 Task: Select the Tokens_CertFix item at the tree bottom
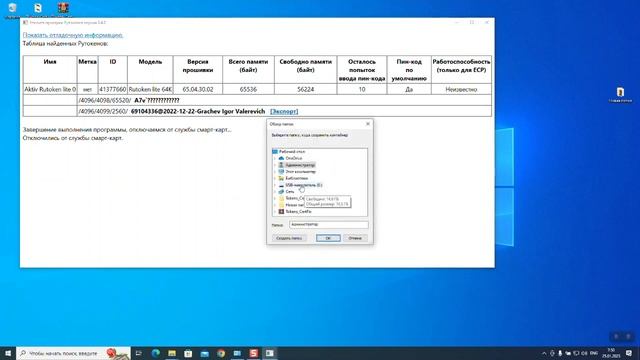pyautogui.click(x=298, y=211)
